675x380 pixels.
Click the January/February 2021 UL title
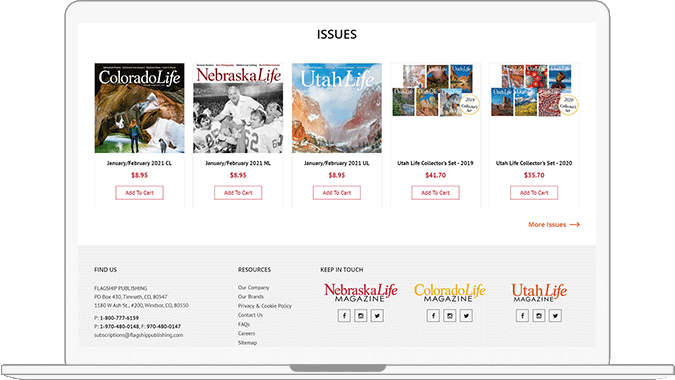point(337,163)
